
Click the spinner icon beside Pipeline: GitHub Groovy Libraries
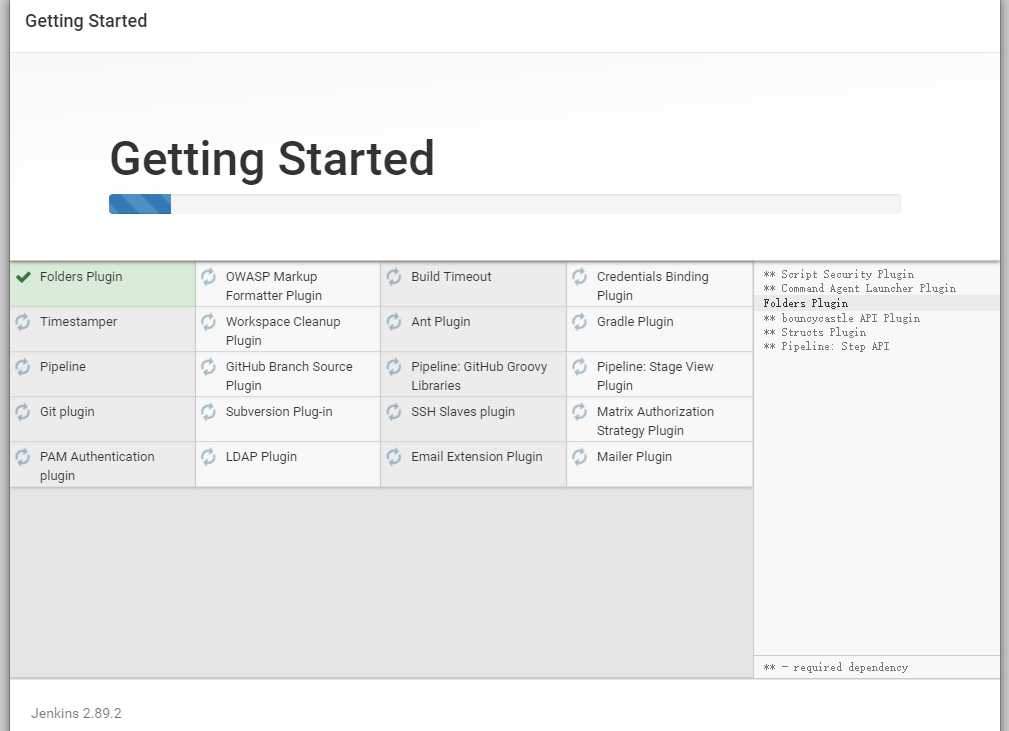394,367
